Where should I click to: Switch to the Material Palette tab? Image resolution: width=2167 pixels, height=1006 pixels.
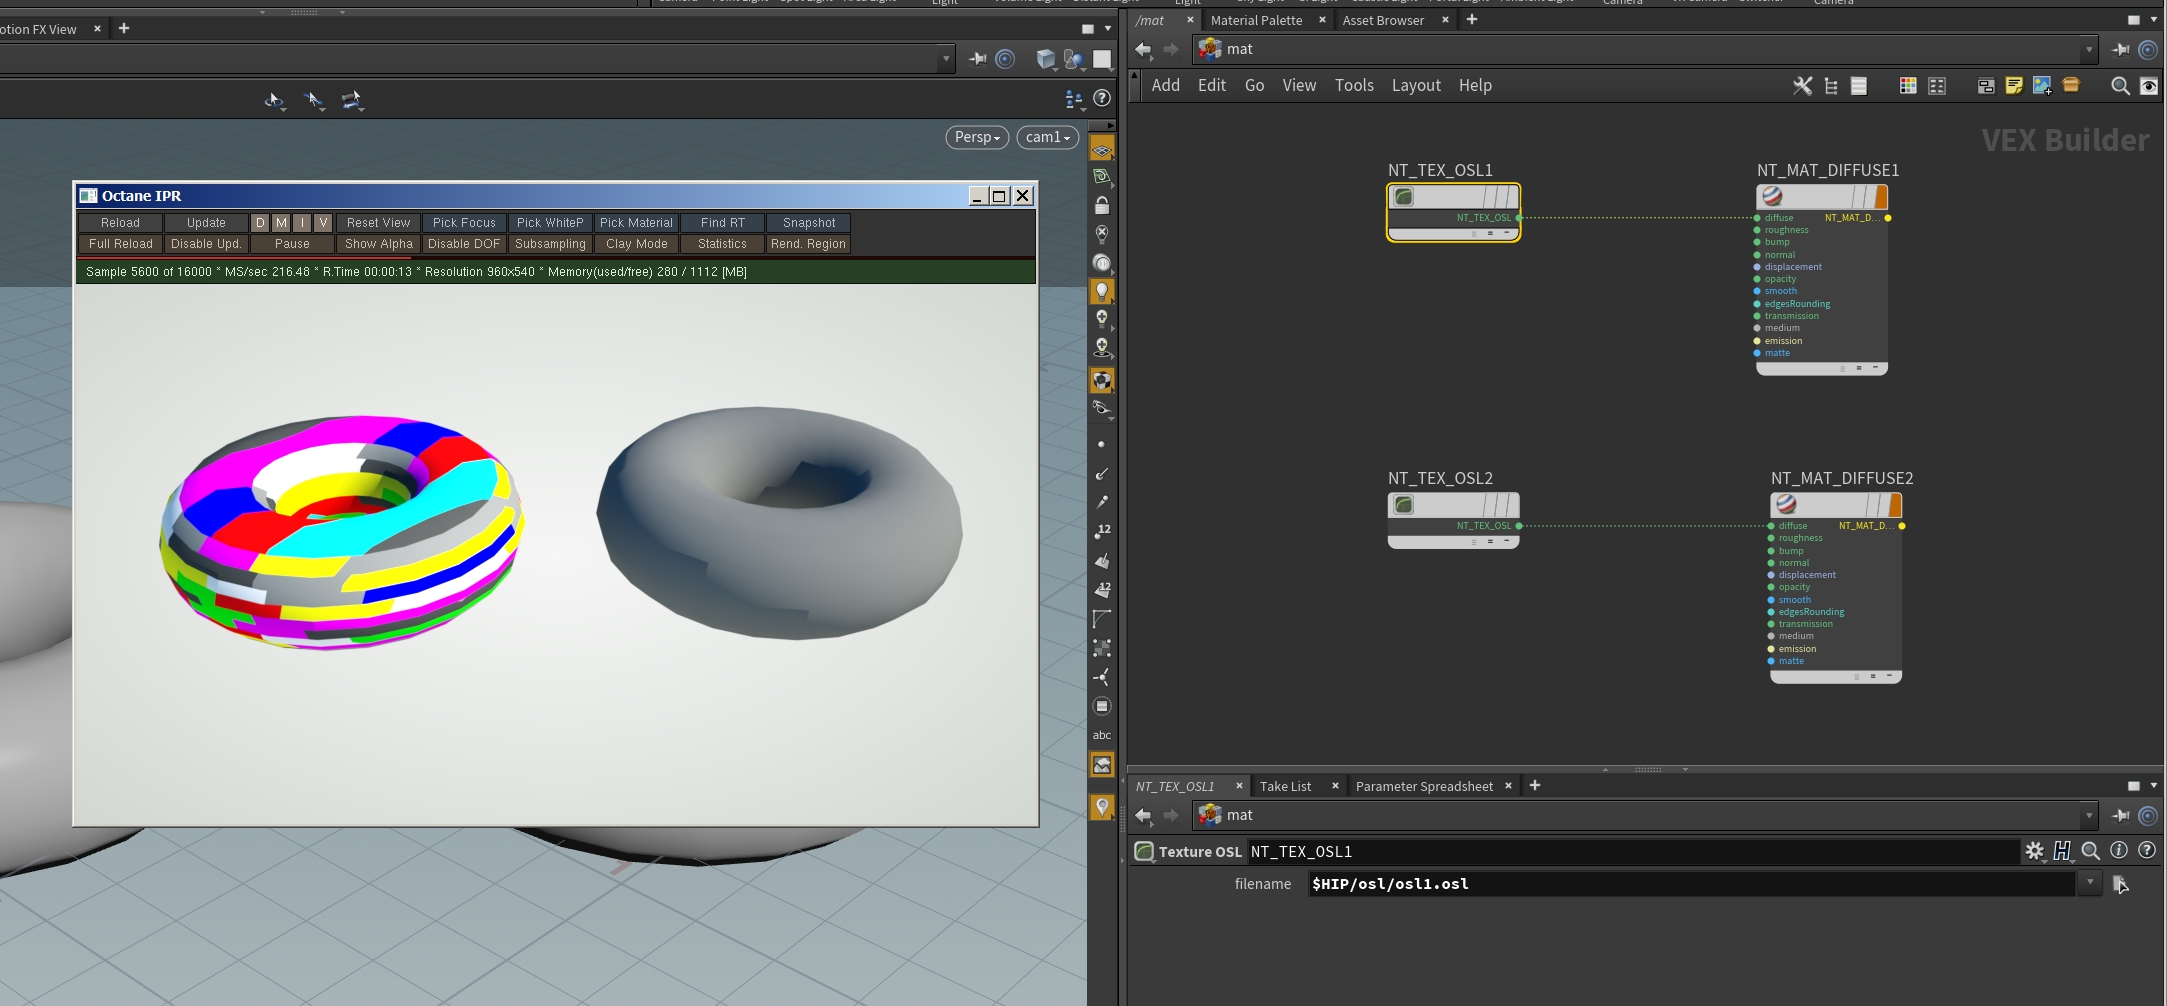coord(1256,20)
